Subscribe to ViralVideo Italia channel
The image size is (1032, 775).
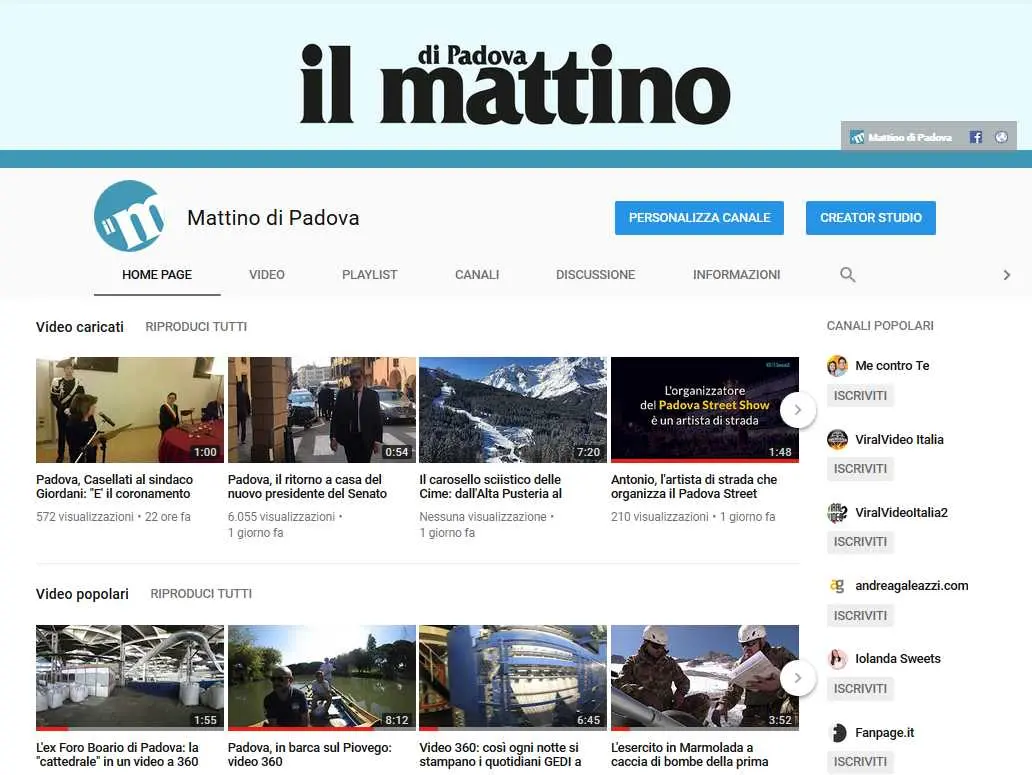click(x=860, y=468)
